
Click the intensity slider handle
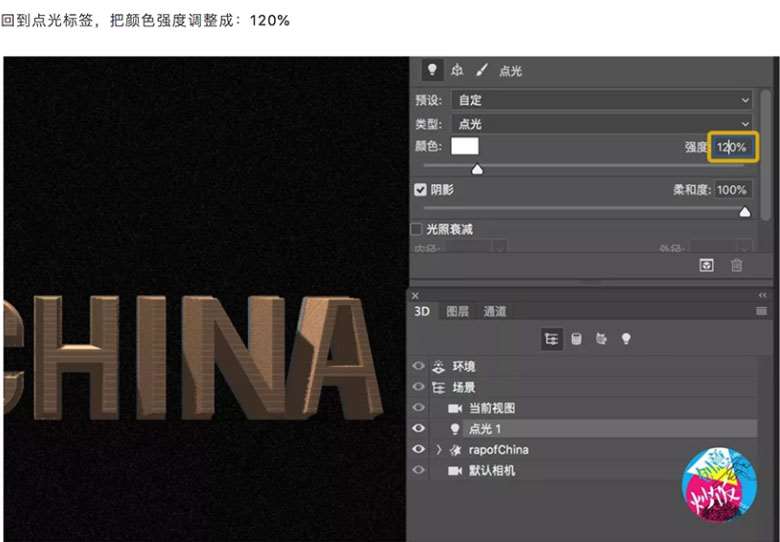click(x=477, y=170)
